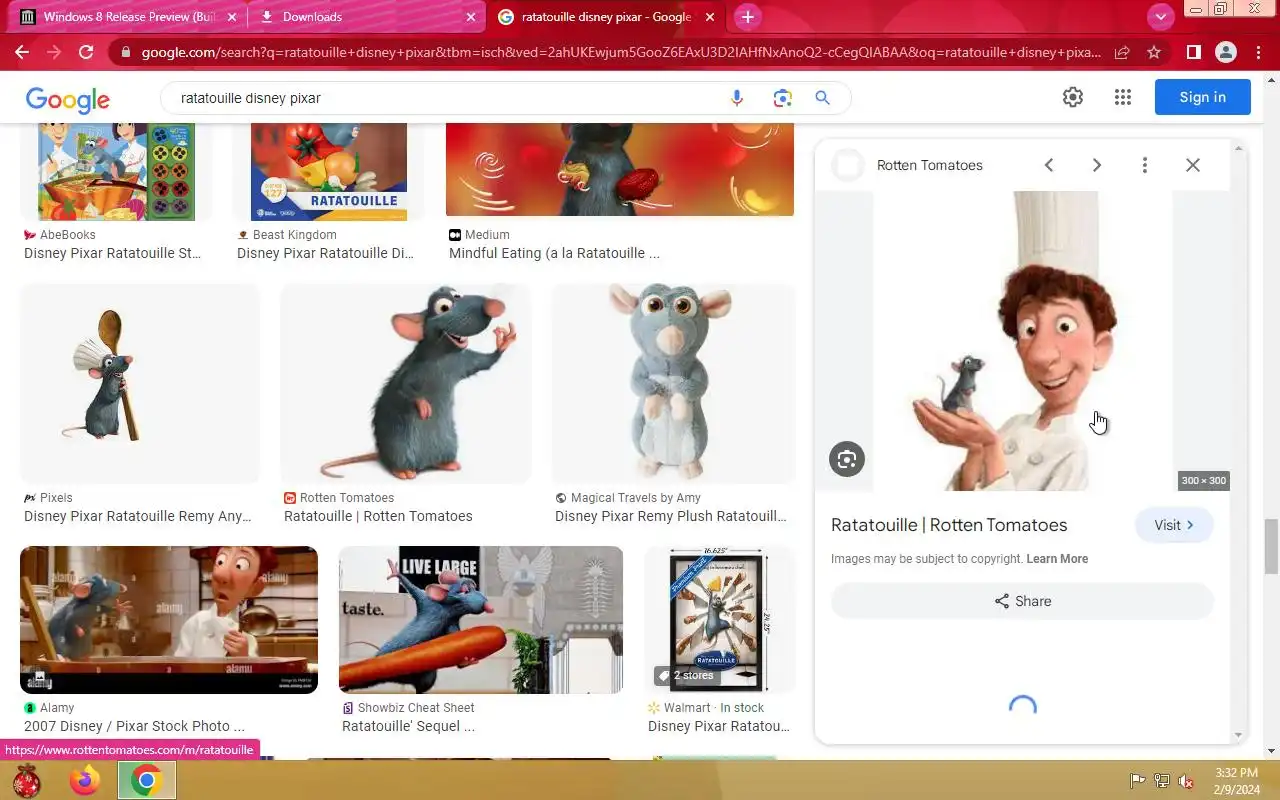
Task: Go to the Google logo homepage
Action: pos(68,99)
